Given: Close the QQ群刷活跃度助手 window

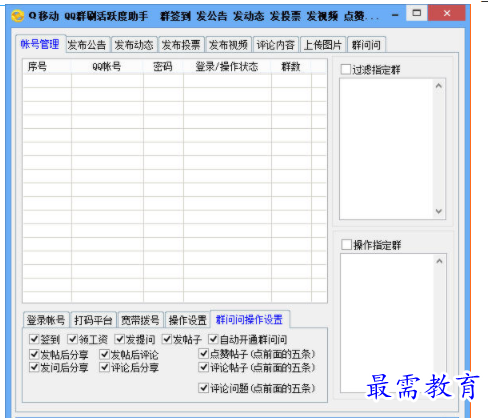Looking at the screenshot, I should click(447, 13).
